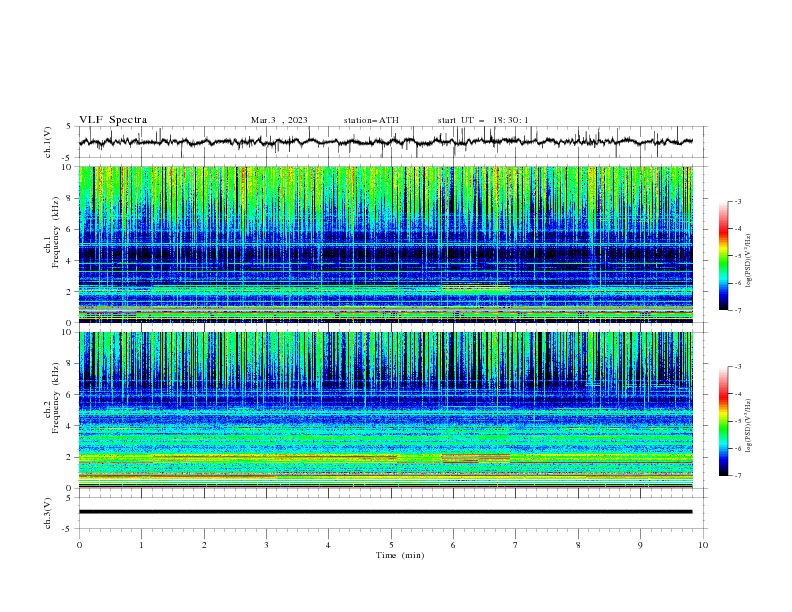Image resolution: width=792 pixels, height=612 pixels.
Task: Click the "5" tick on the Time axis
Action: tap(391, 545)
